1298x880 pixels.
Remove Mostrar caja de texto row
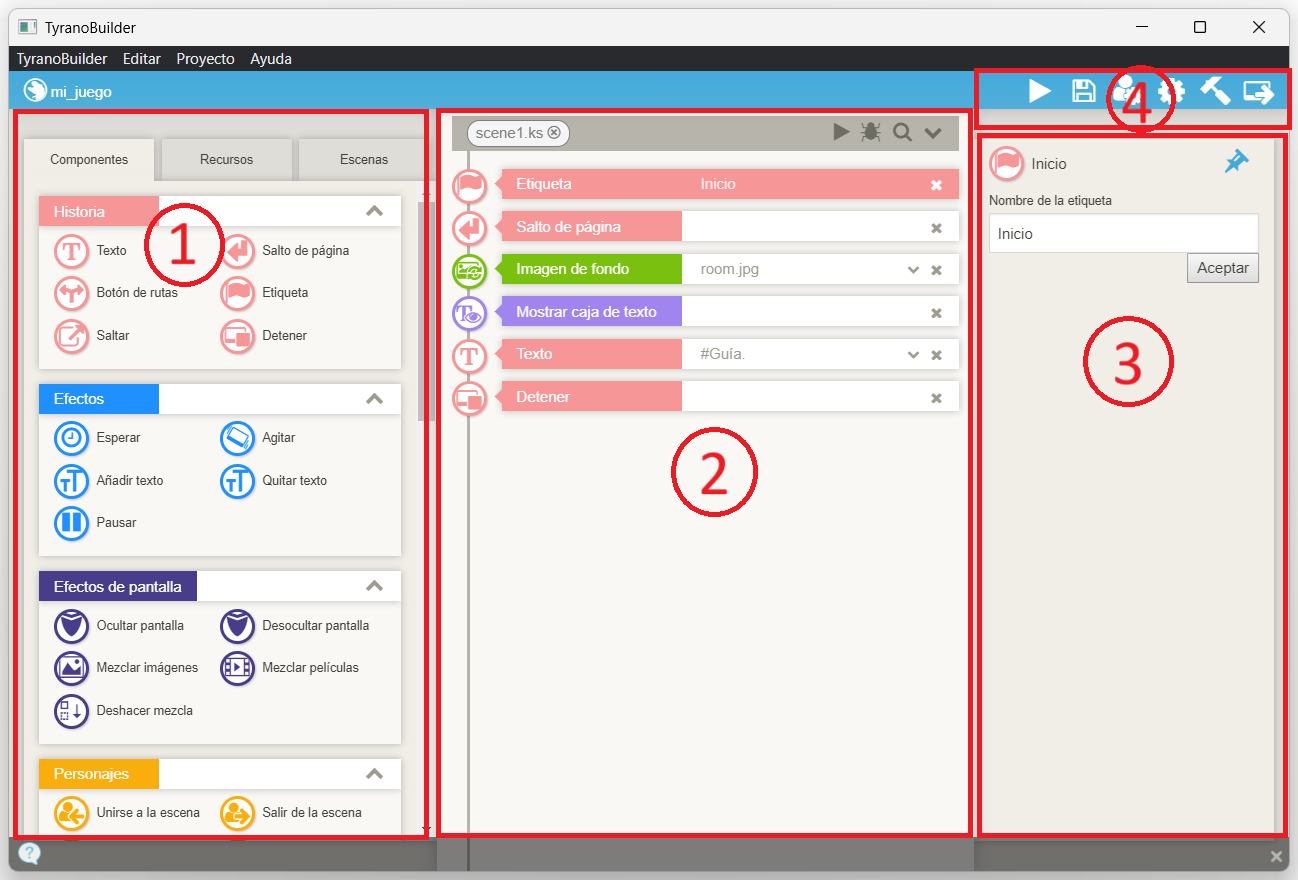coord(937,313)
